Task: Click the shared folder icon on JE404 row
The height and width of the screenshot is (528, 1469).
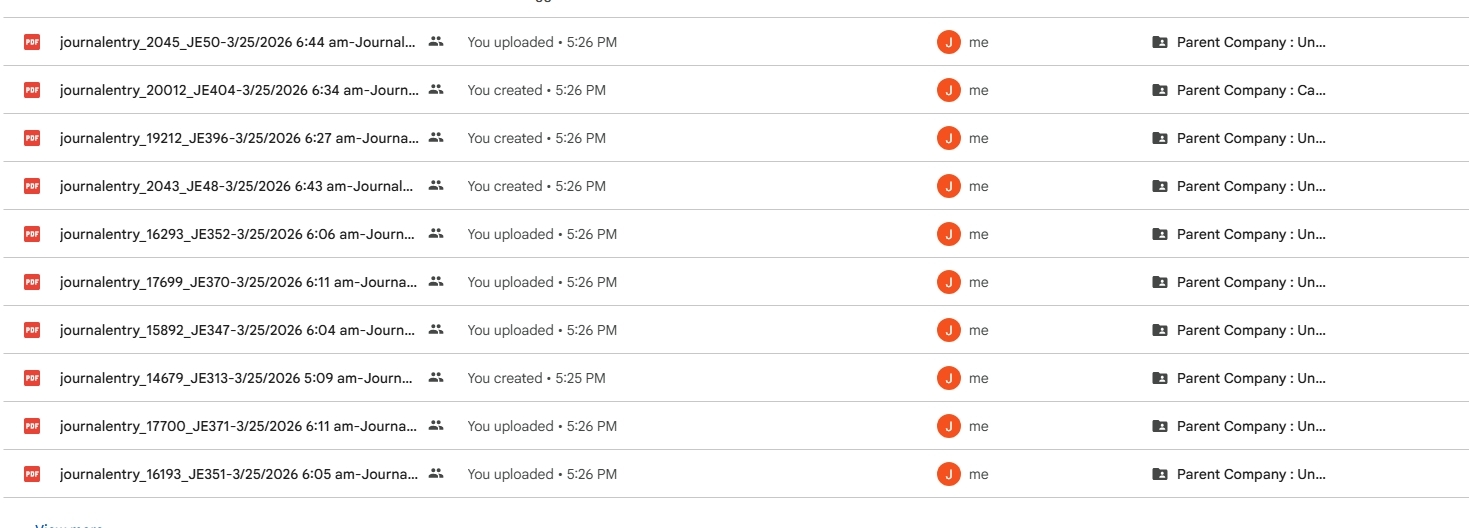Action: point(1160,90)
